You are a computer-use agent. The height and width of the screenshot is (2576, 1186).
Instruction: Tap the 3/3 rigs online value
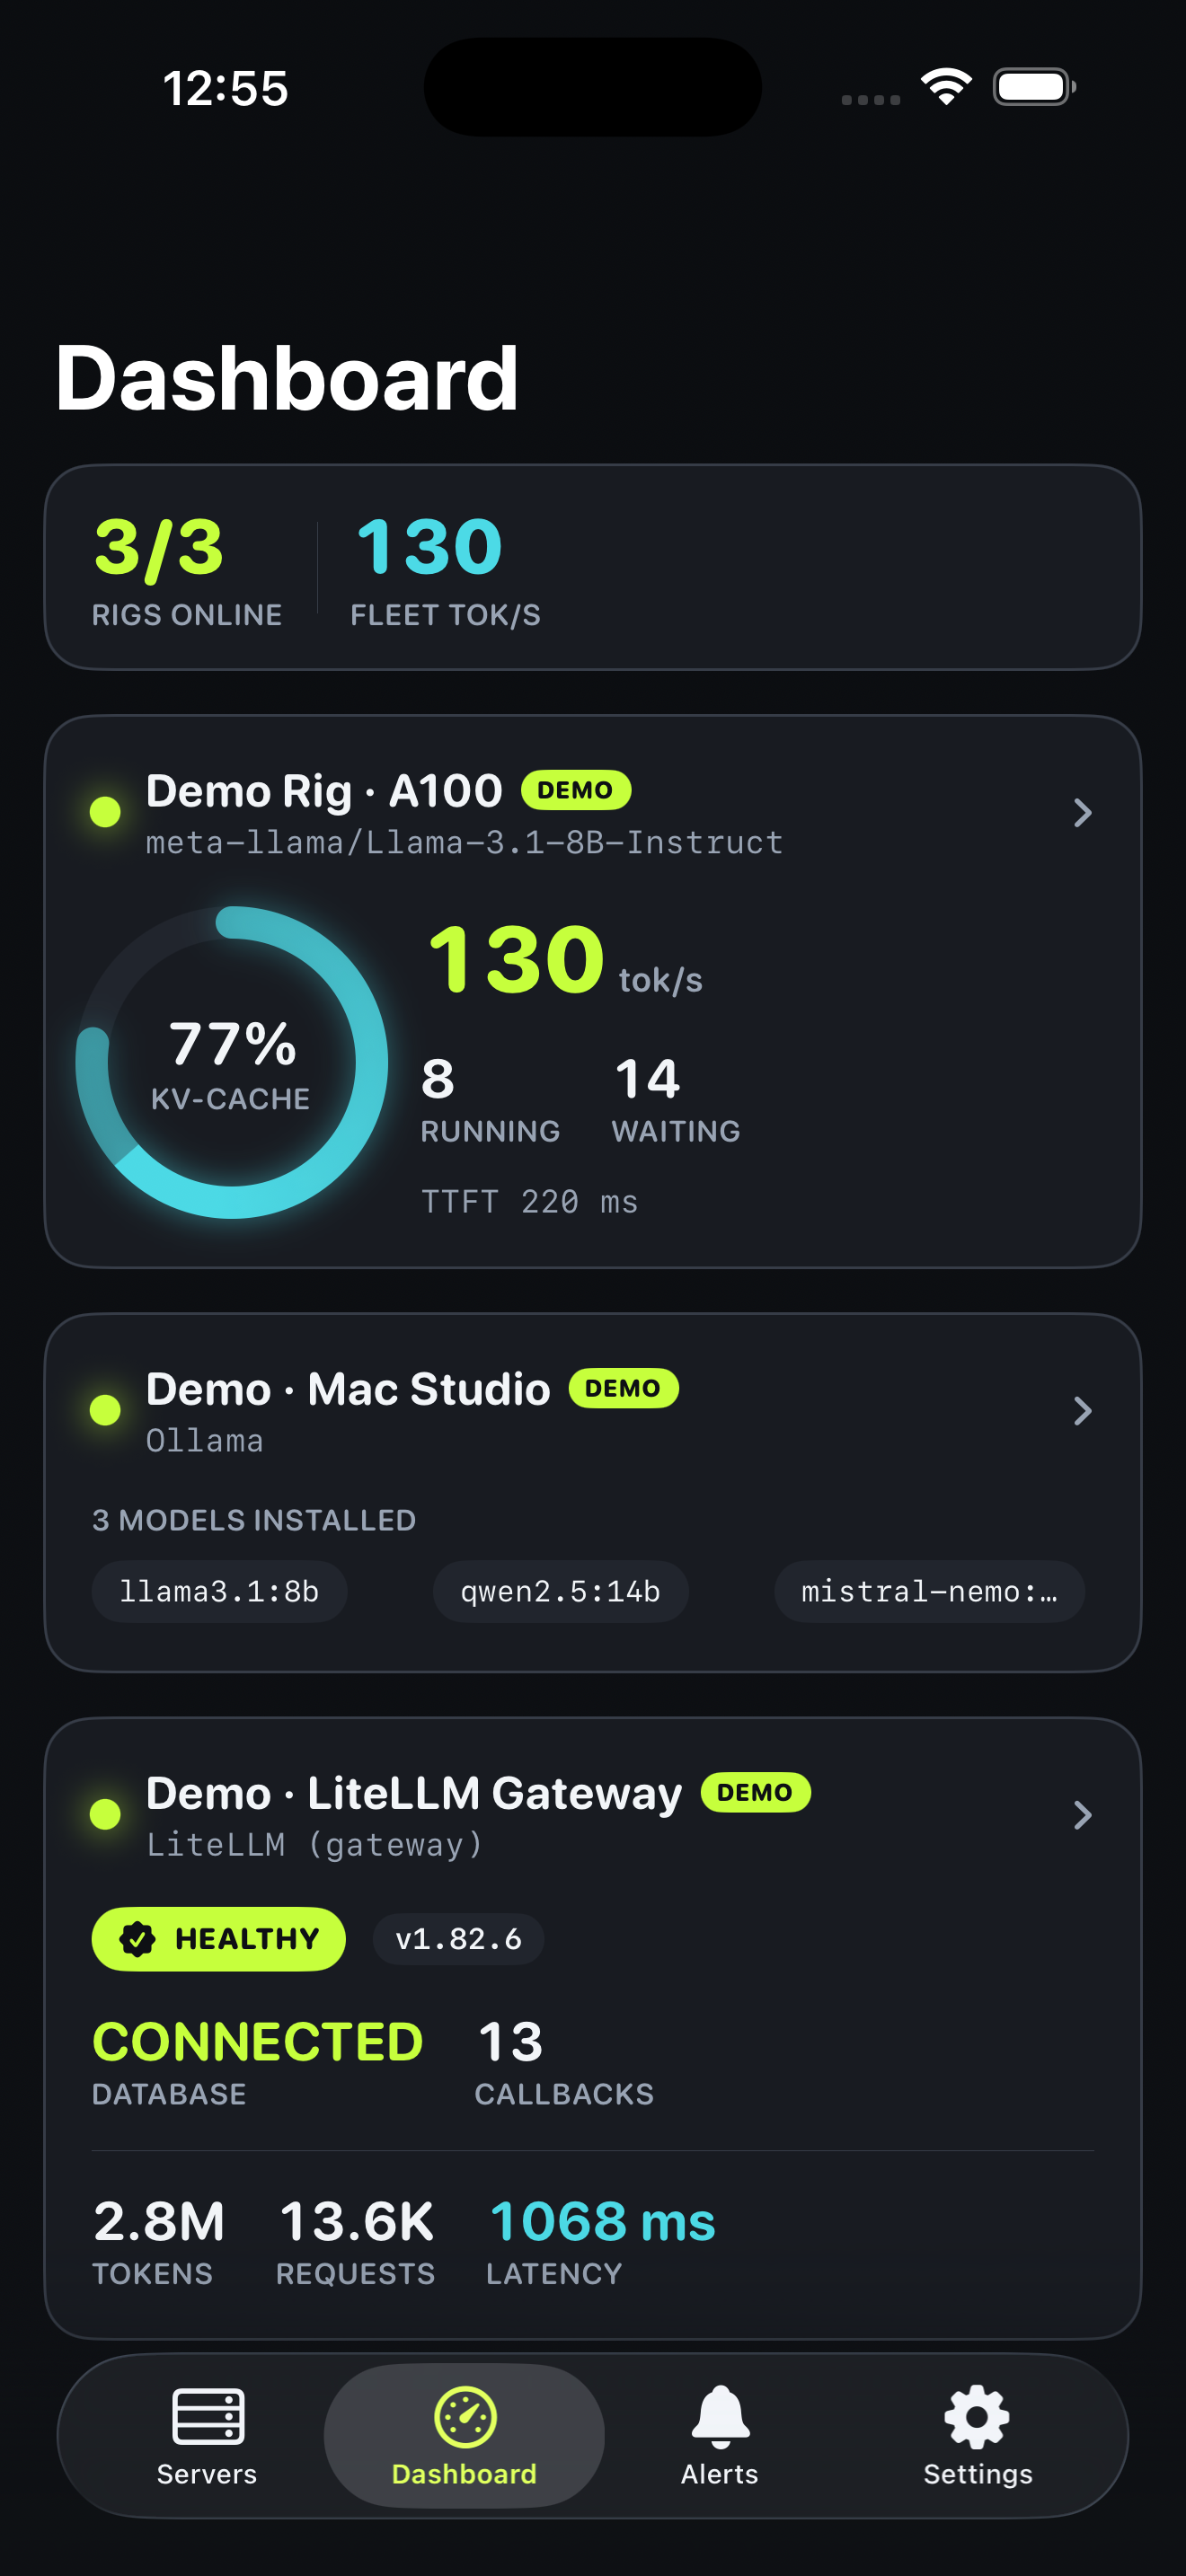[159, 548]
